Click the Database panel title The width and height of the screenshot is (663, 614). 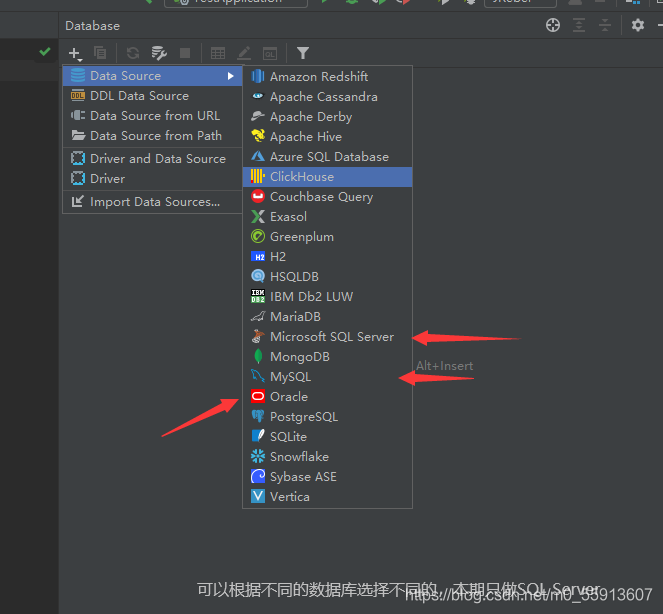(93, 26)
